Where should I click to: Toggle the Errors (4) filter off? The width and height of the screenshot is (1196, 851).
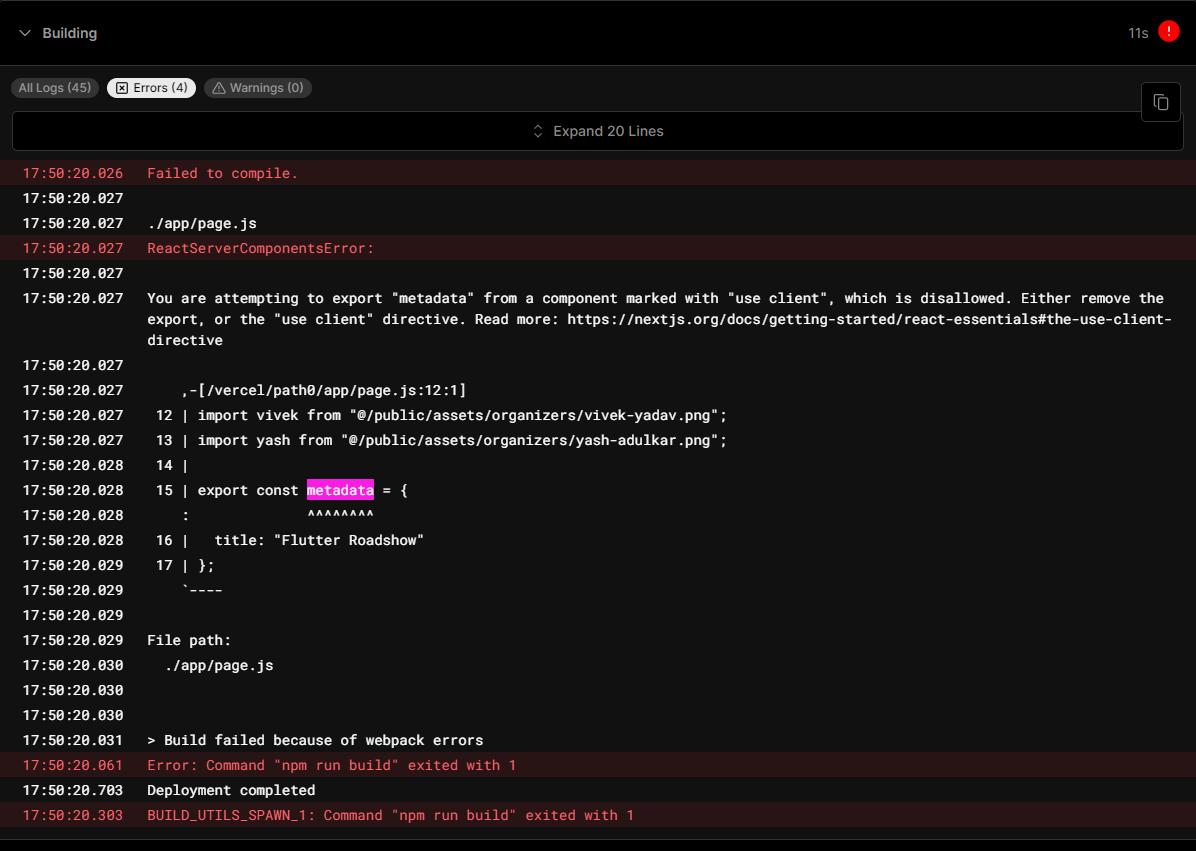pos(151,87)
